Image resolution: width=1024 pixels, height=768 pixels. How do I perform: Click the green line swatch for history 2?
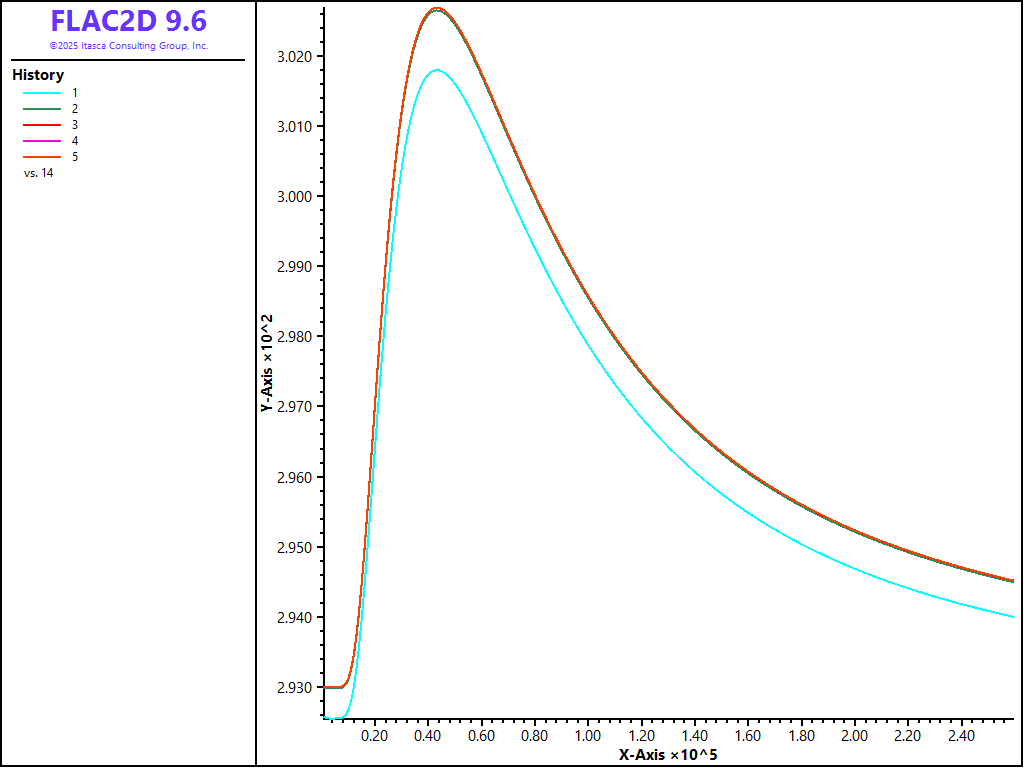36,108
